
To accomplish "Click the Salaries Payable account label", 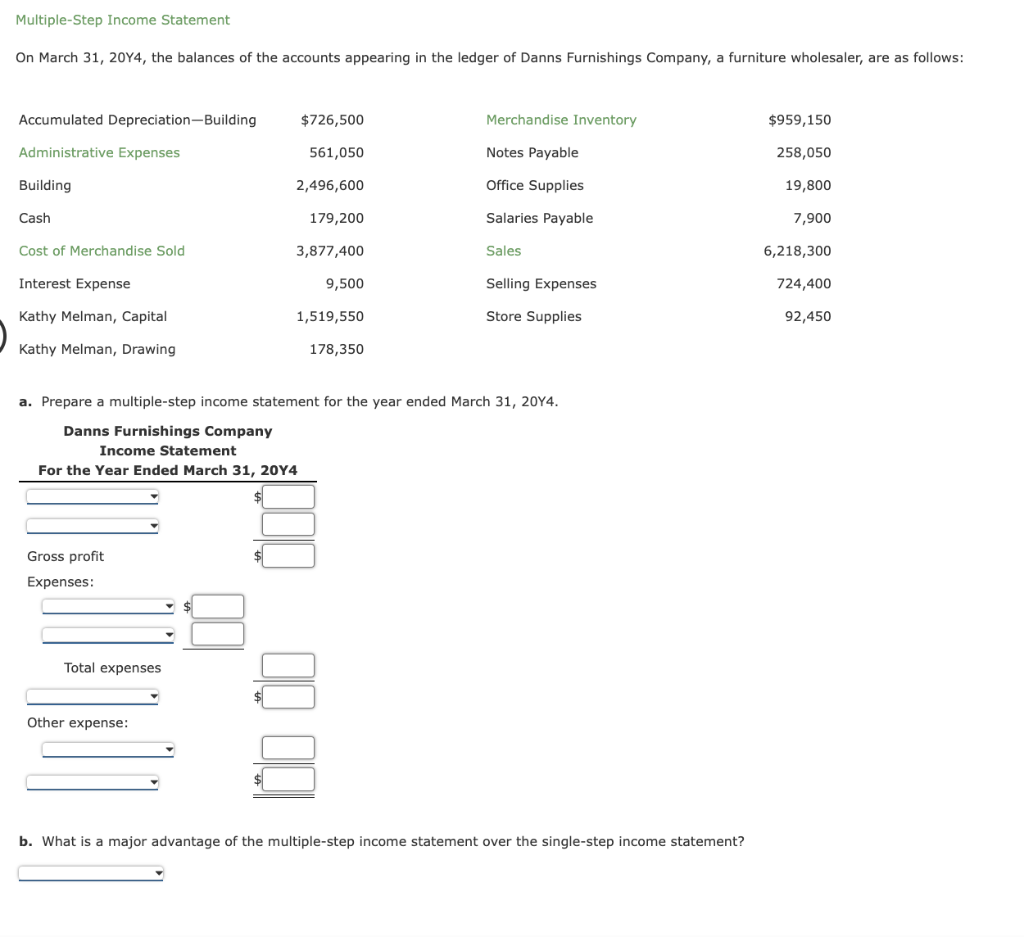I will pyautogui.click(x=539, y=218).
